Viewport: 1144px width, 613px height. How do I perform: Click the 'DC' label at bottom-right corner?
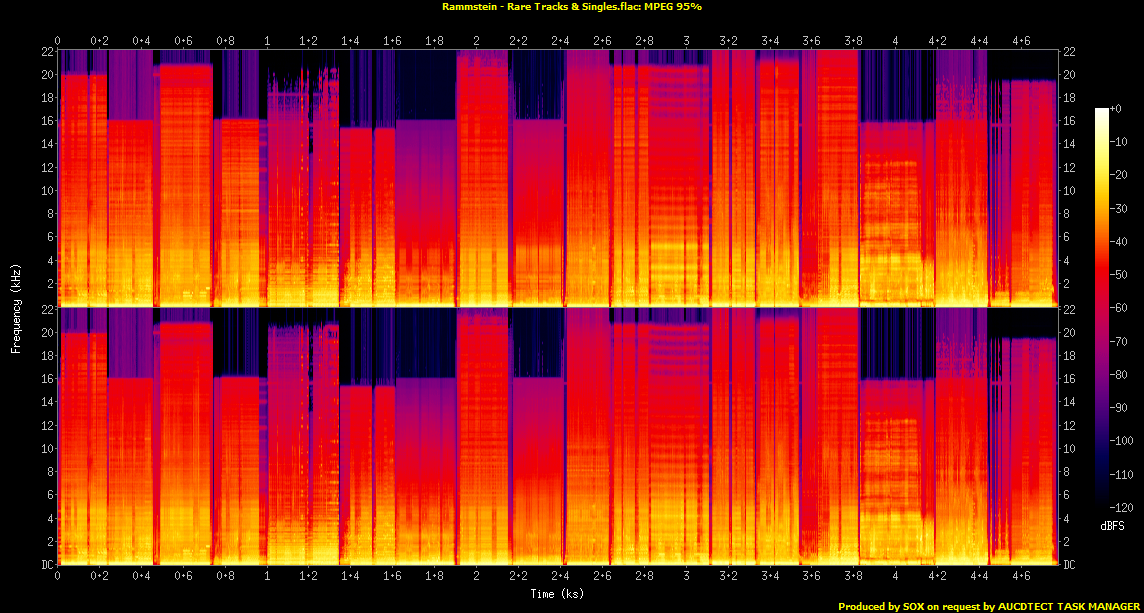click(x=1069, y=564)
